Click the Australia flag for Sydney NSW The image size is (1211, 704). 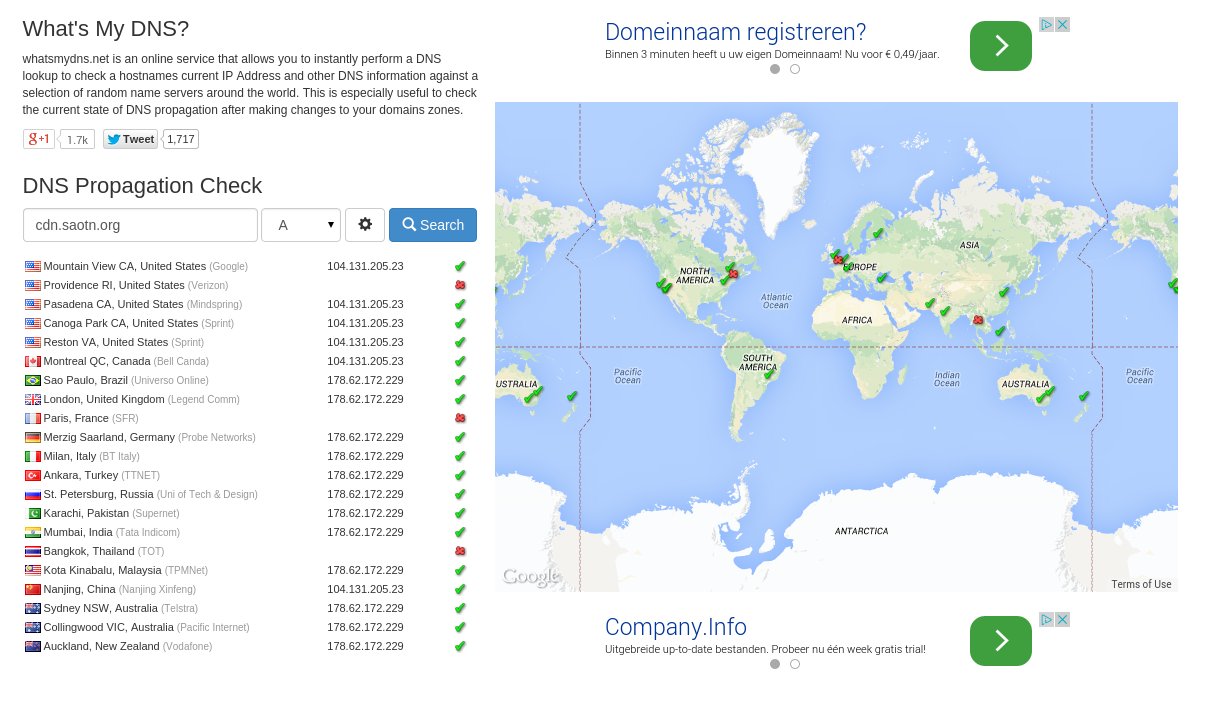33,608
